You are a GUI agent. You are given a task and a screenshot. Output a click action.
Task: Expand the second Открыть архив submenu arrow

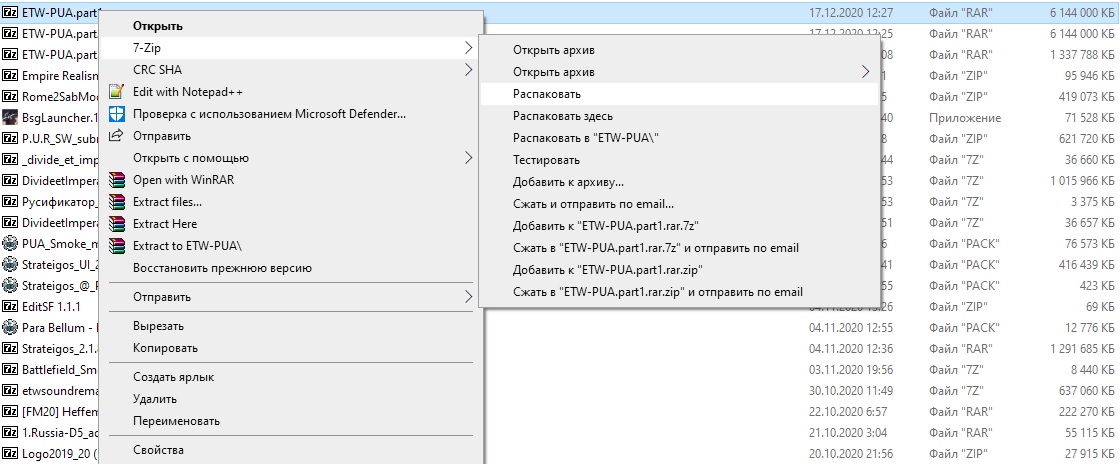coord(865,72)
